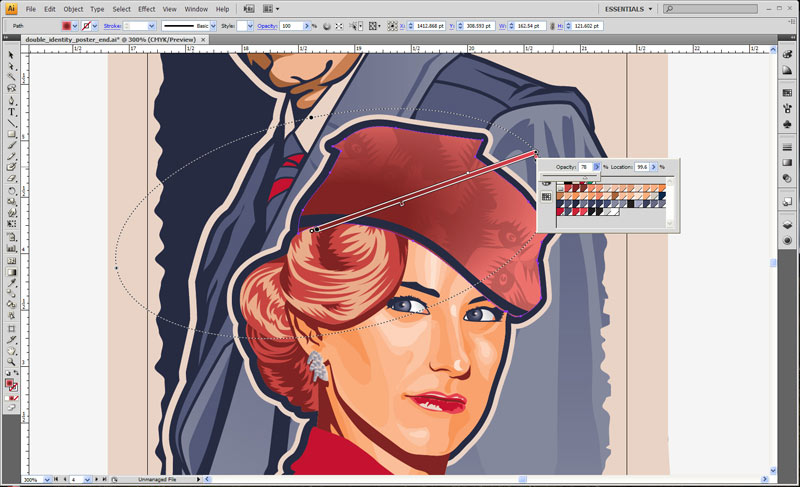Image resolution: width=800 pixels, height=487 pixels.
Task: Open the Effect menu
Action: click(x=146, y=9)
